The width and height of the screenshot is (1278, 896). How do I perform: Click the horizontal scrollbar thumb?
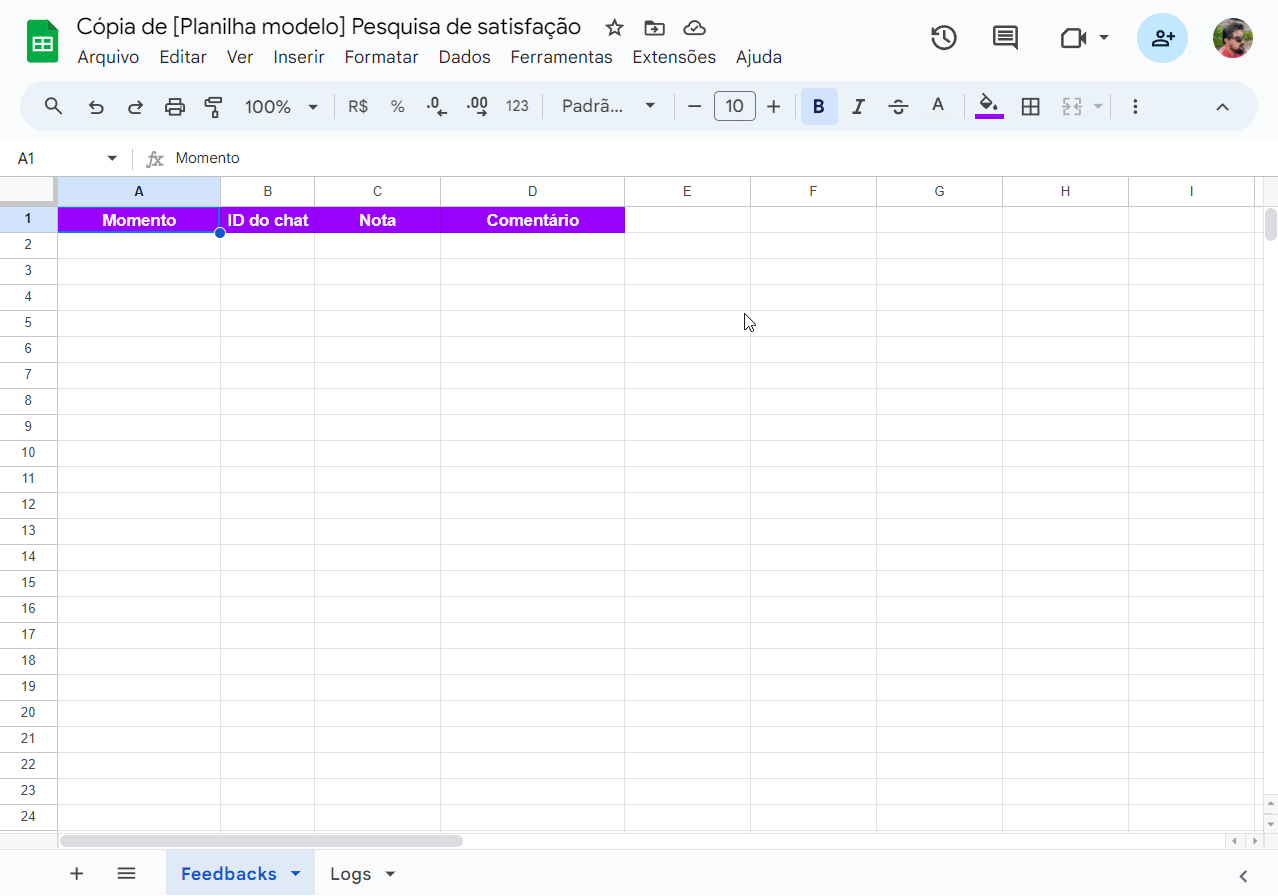coord(261,841)
